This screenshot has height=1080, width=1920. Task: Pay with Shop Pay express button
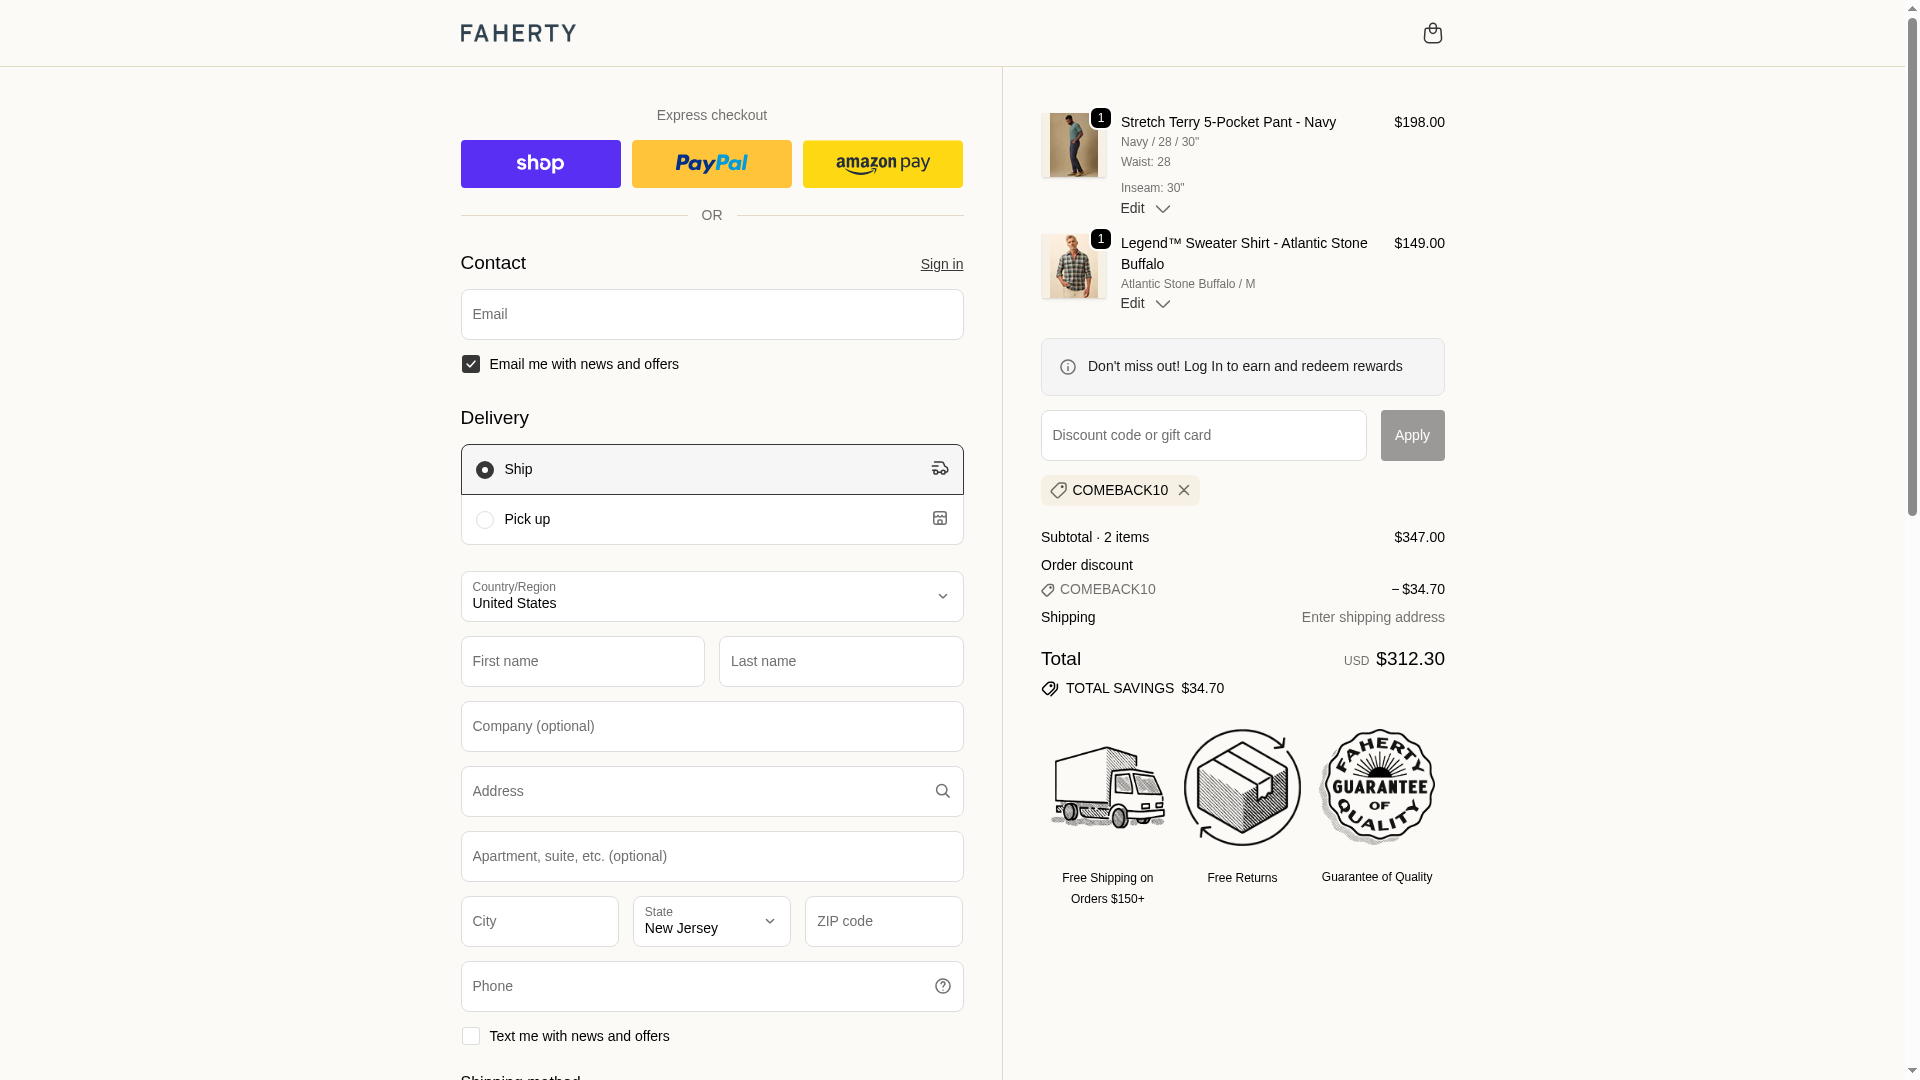(x=540, y=164)
